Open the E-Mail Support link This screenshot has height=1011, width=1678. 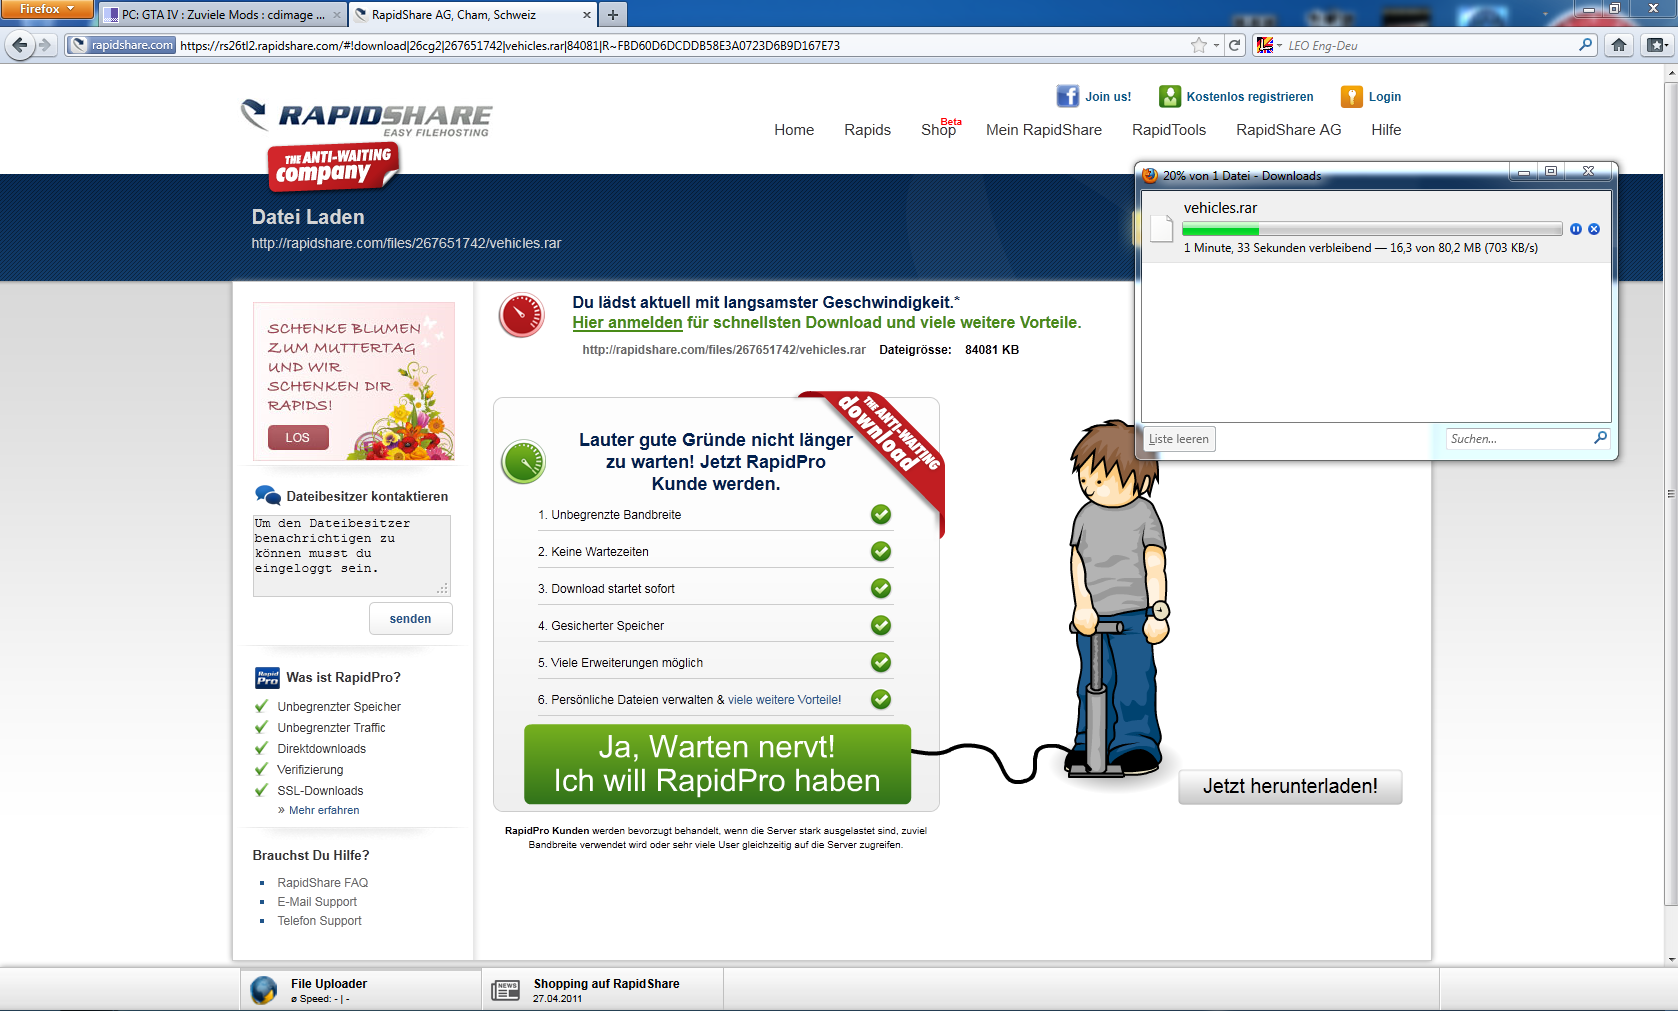pos(317,902)
